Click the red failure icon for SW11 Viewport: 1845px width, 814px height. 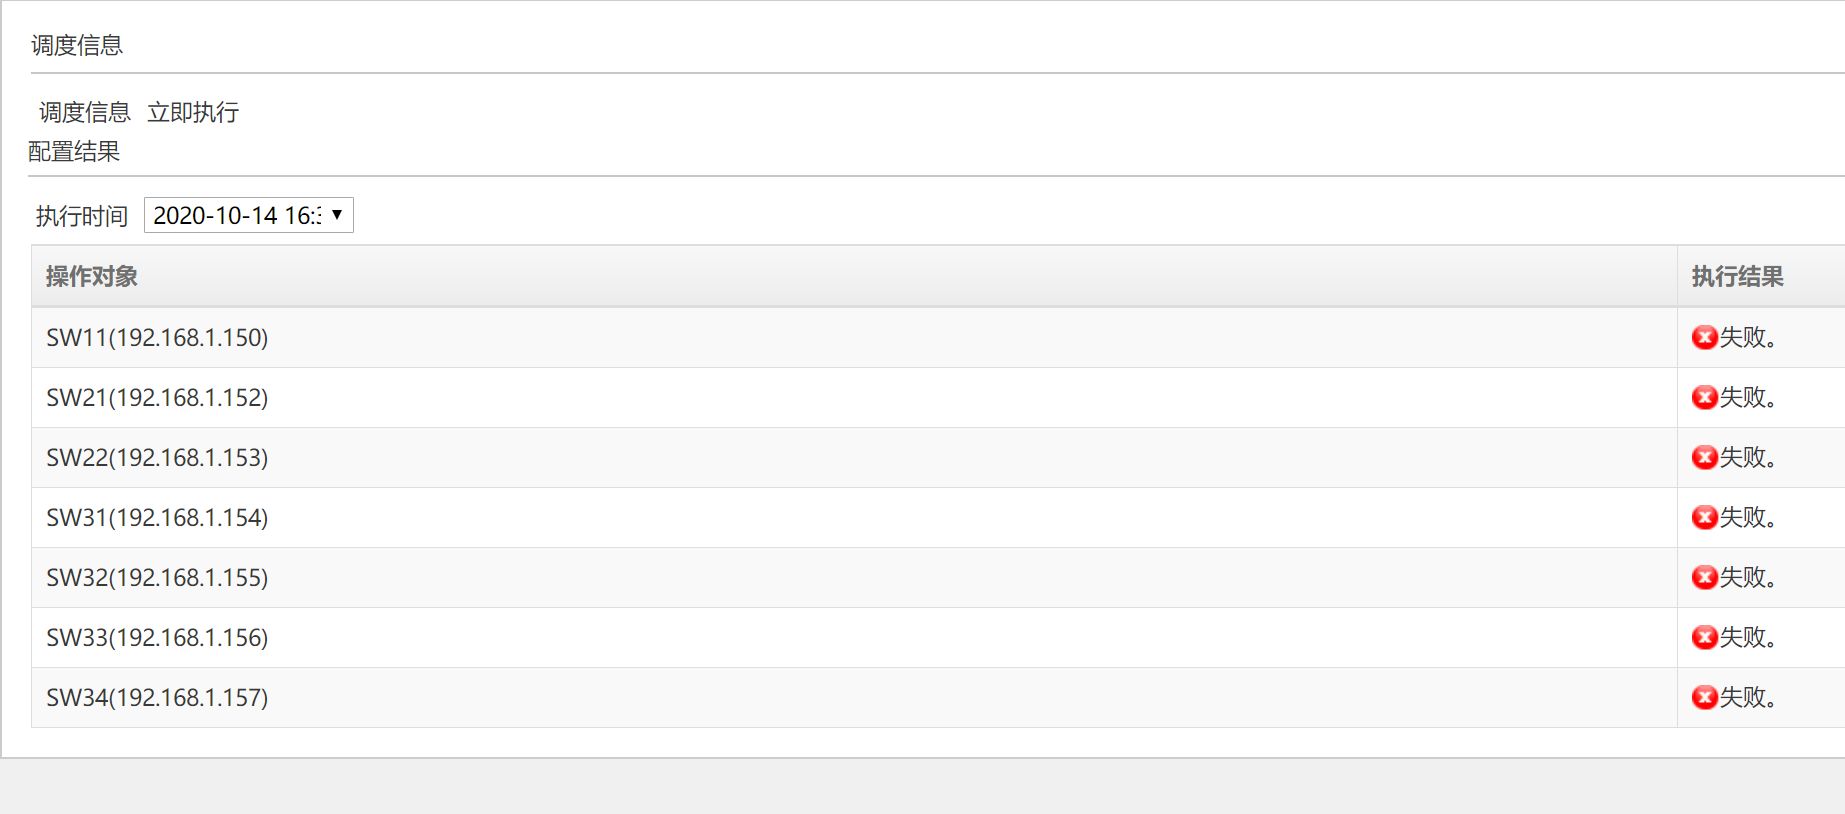tap(1704, 338)
